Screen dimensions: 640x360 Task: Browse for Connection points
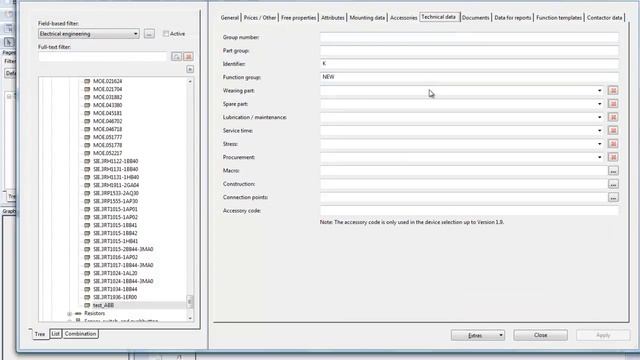[613, 198]
